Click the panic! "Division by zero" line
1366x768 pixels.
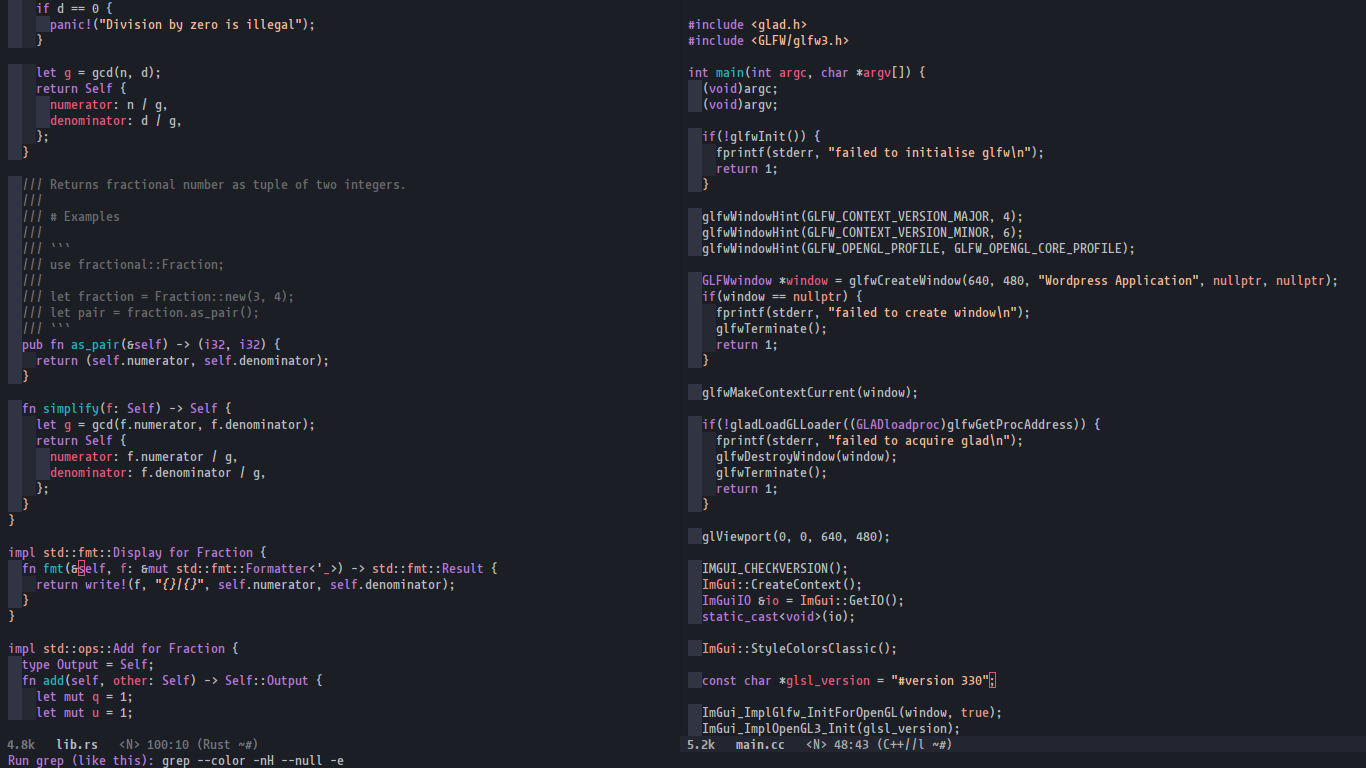182,25
